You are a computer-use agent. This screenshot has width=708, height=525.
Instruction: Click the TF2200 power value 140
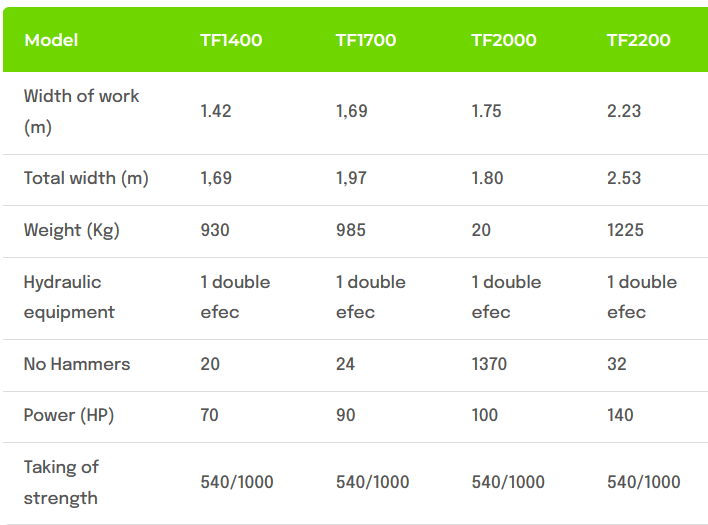(x=620, y=415)
